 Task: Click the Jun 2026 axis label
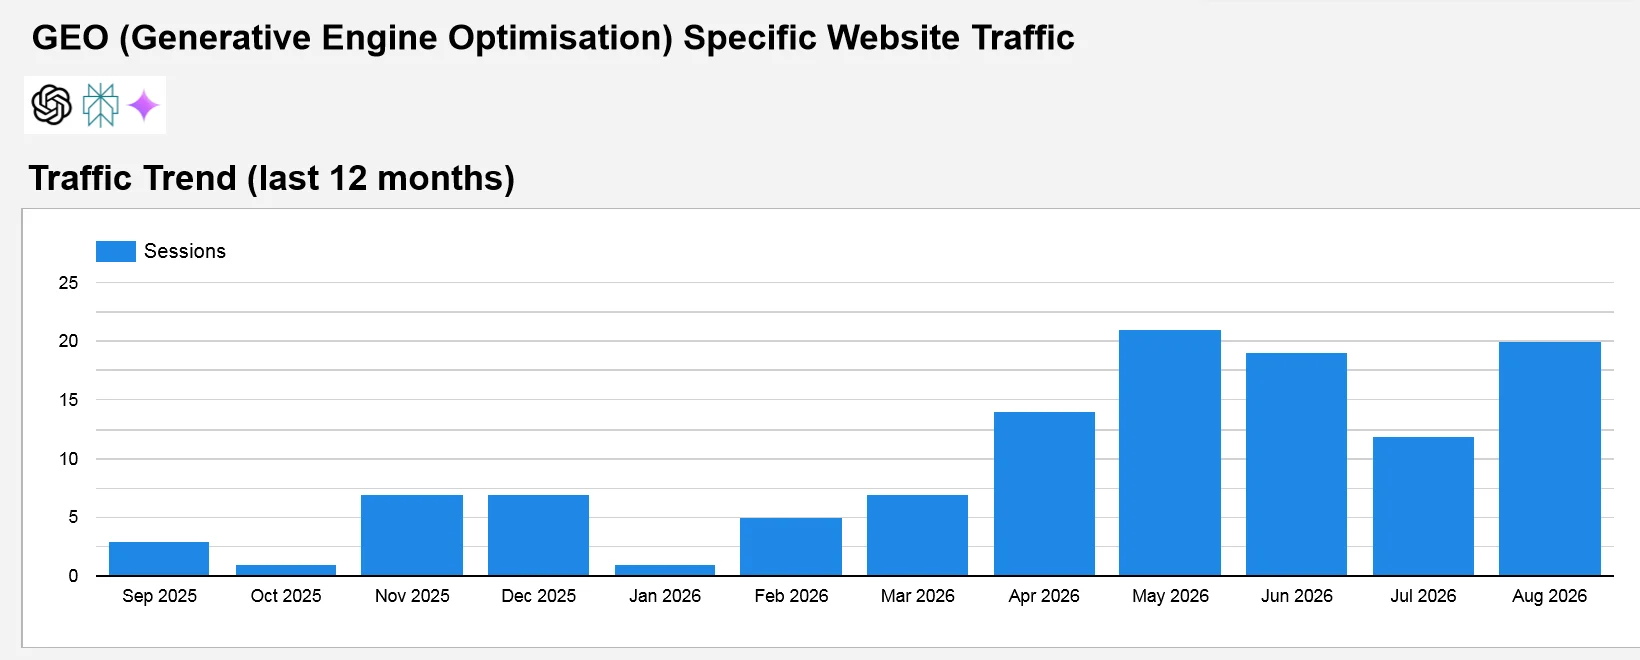[1296, 596]
